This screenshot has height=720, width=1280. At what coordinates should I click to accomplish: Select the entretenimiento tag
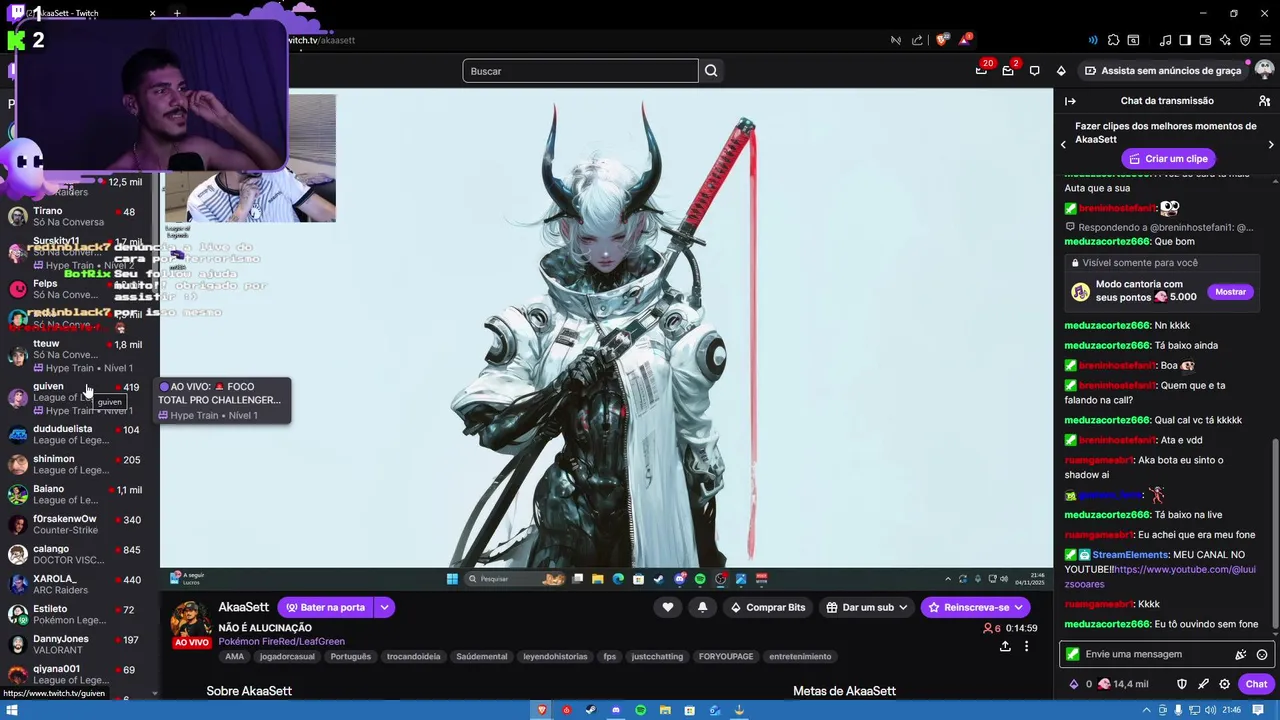pos(800,657)
